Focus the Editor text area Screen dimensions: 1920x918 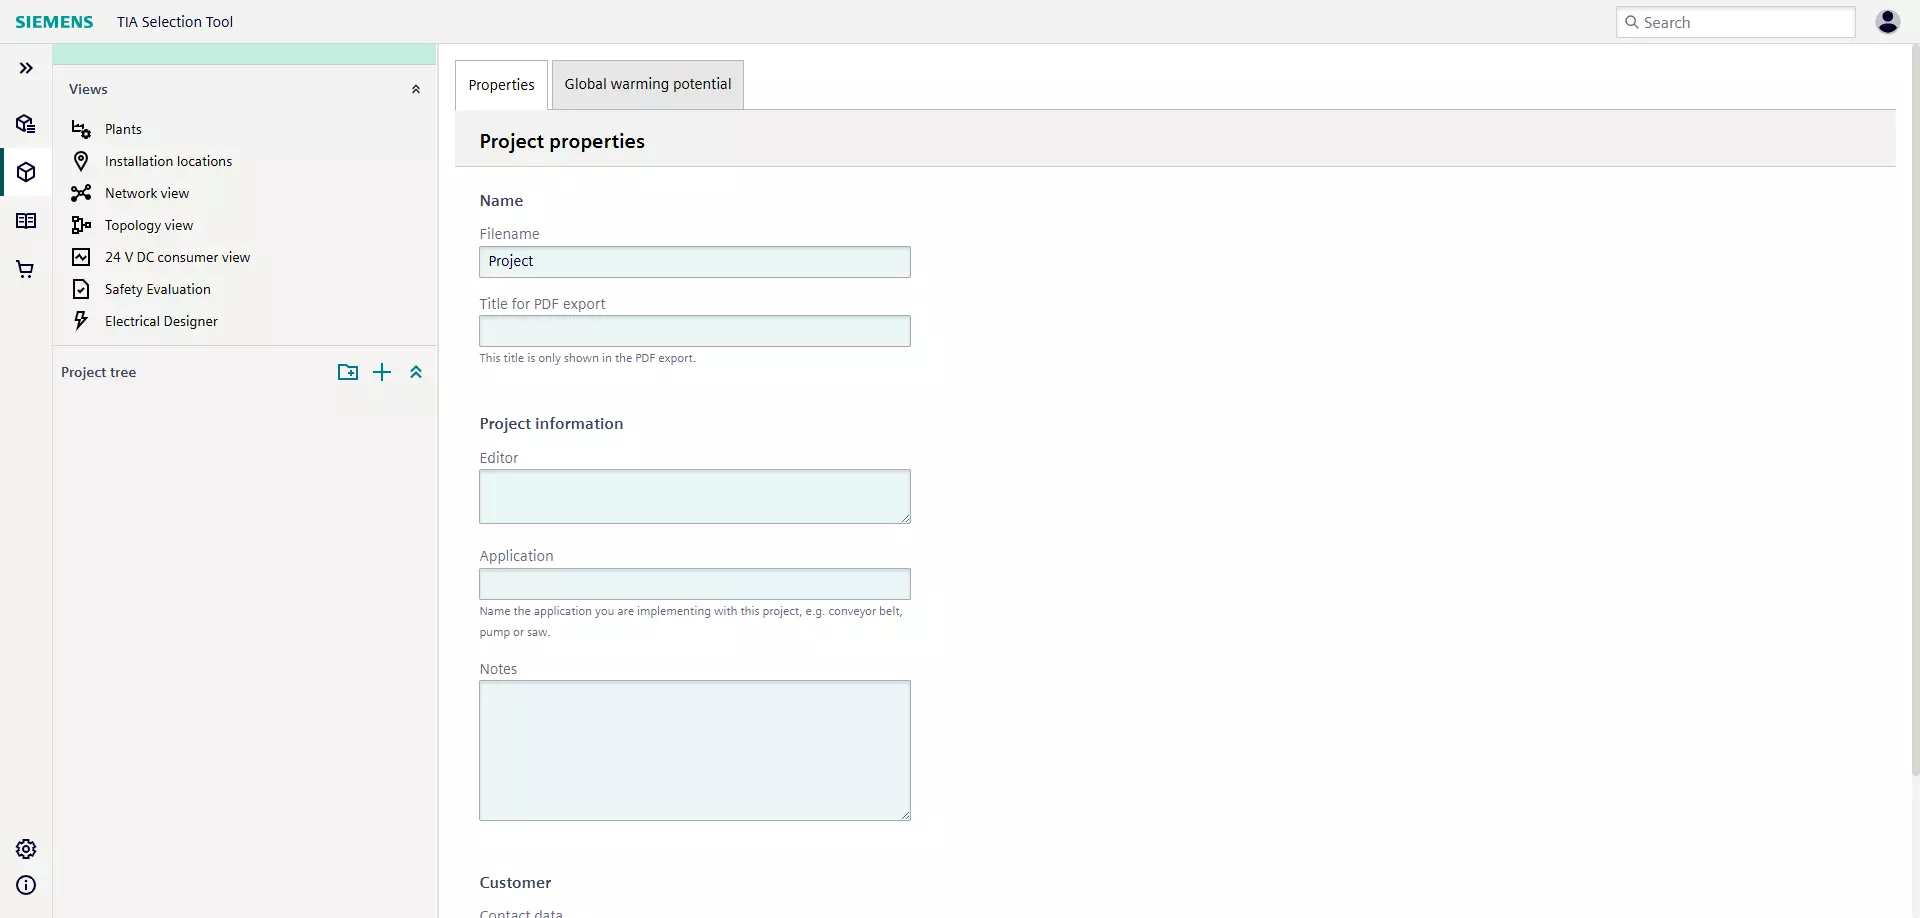pyautogui.click(x=695, y=497)
